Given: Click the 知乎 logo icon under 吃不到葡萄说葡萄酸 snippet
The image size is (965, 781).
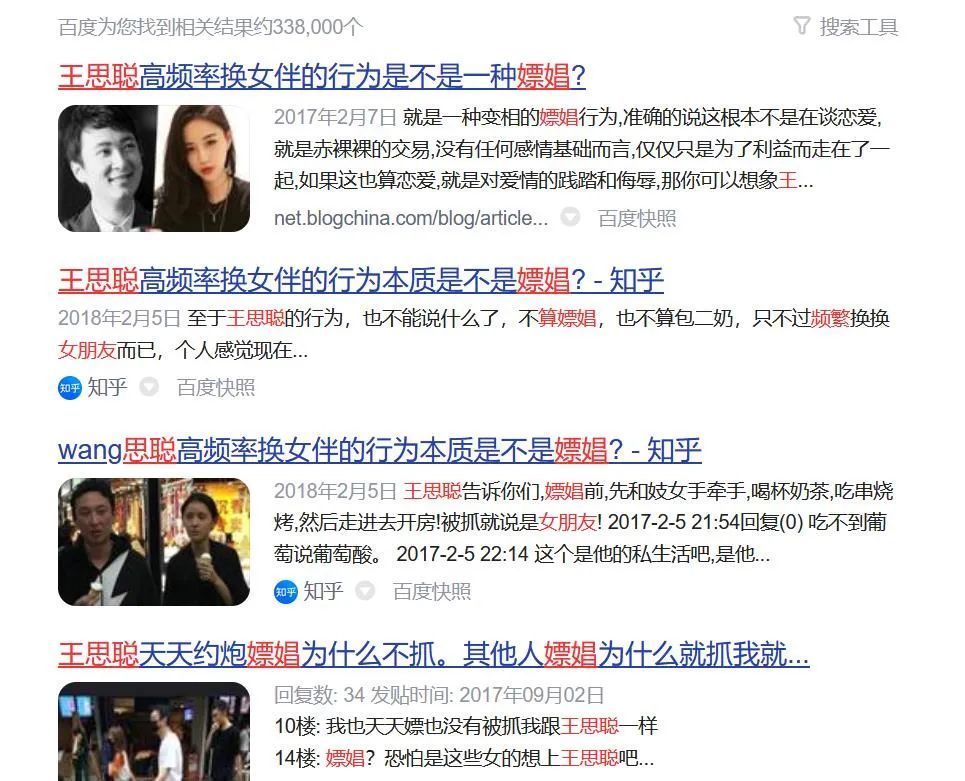Looking at the screenshot, I should [286, 592].
